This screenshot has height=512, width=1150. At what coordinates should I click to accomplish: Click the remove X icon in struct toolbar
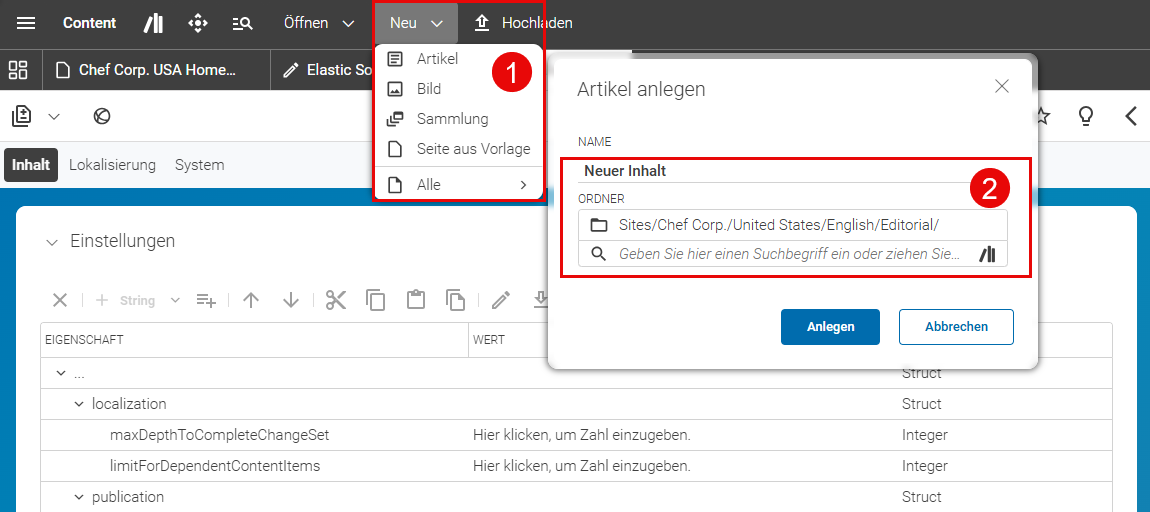pos(60,300)
